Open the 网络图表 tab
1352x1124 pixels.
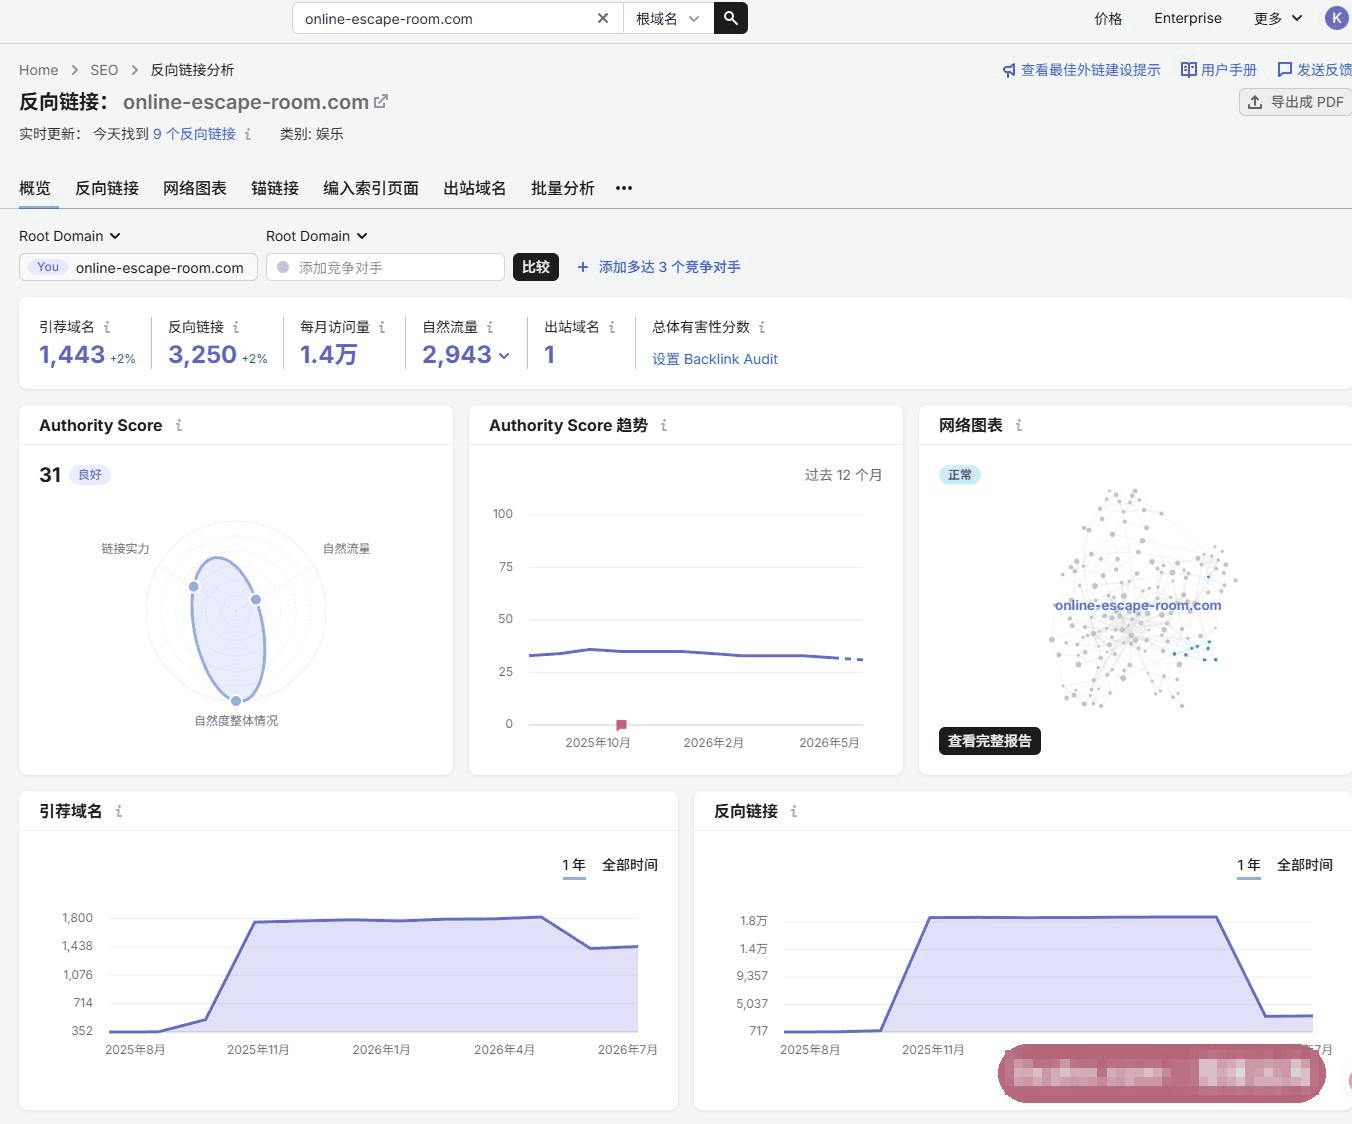coord(195,188)
